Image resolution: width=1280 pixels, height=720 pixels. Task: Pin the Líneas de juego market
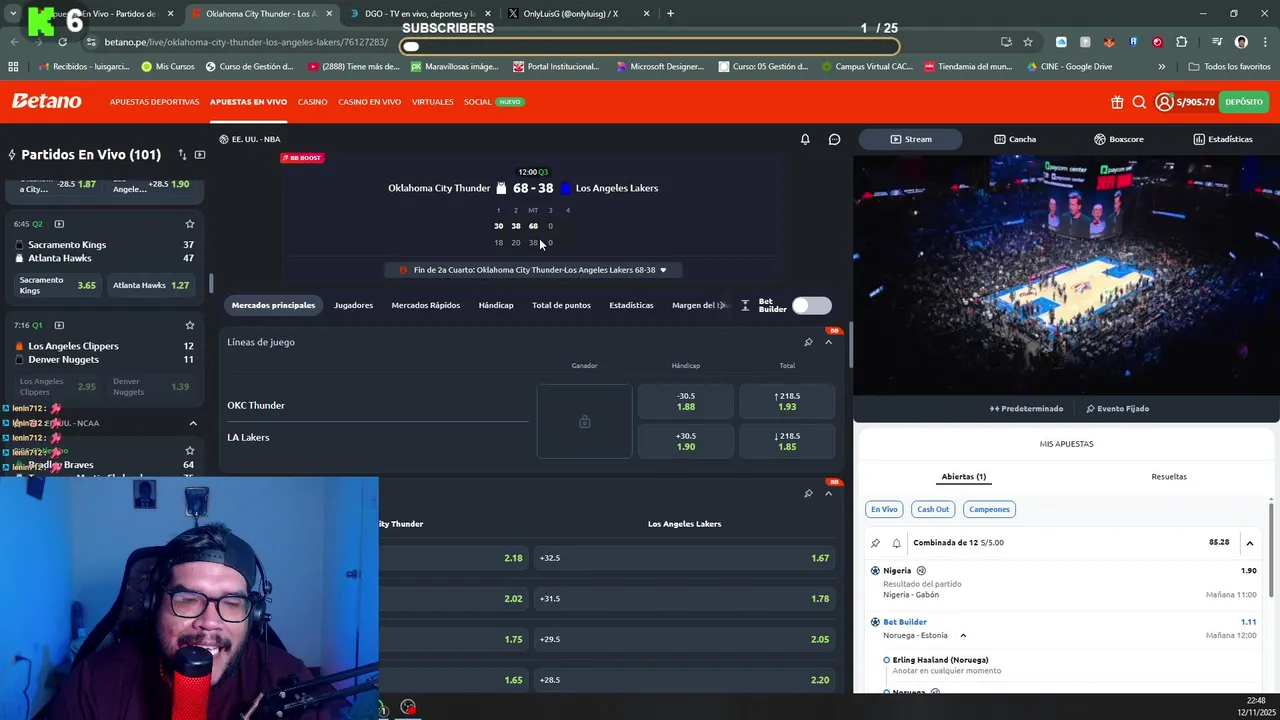808,342
